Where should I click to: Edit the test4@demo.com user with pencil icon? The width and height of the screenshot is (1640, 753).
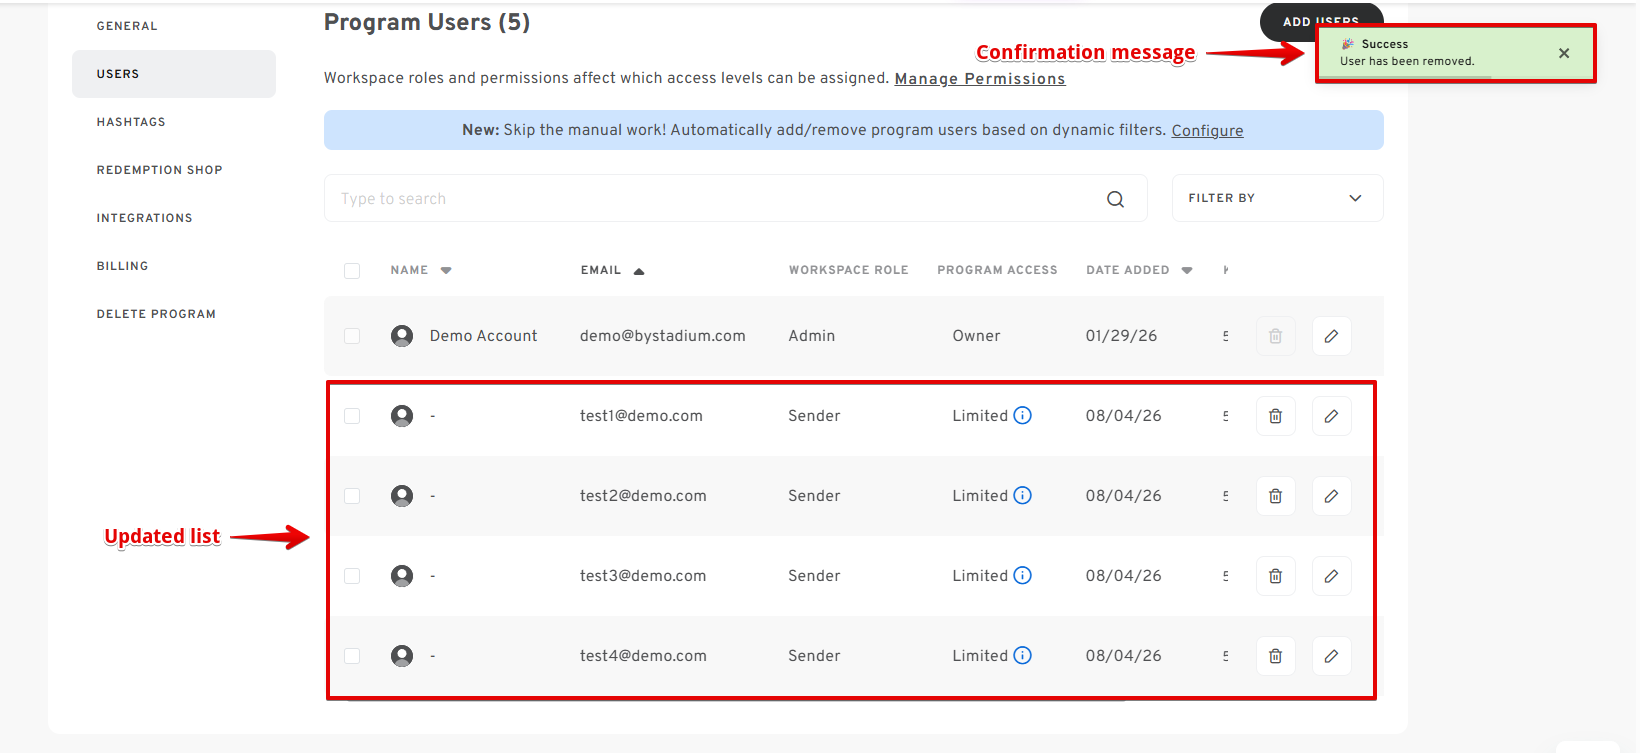(1332, 656)
